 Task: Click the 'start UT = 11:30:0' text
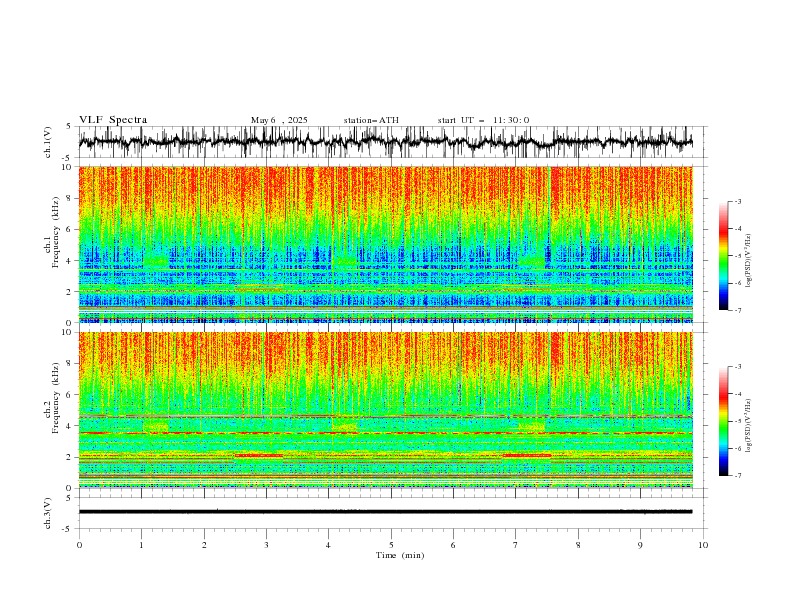tap(483, 120)
